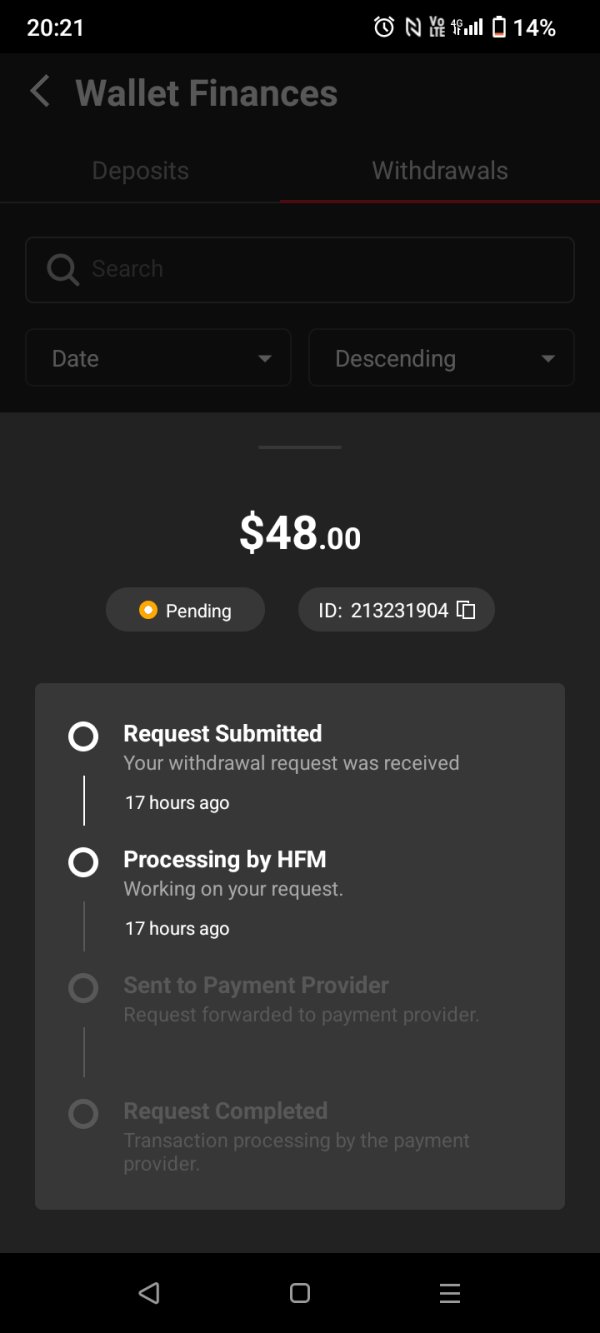Tap the orange Pending status dot
This screenshot has width=600, height=1333.
click(x=148, y=610)
